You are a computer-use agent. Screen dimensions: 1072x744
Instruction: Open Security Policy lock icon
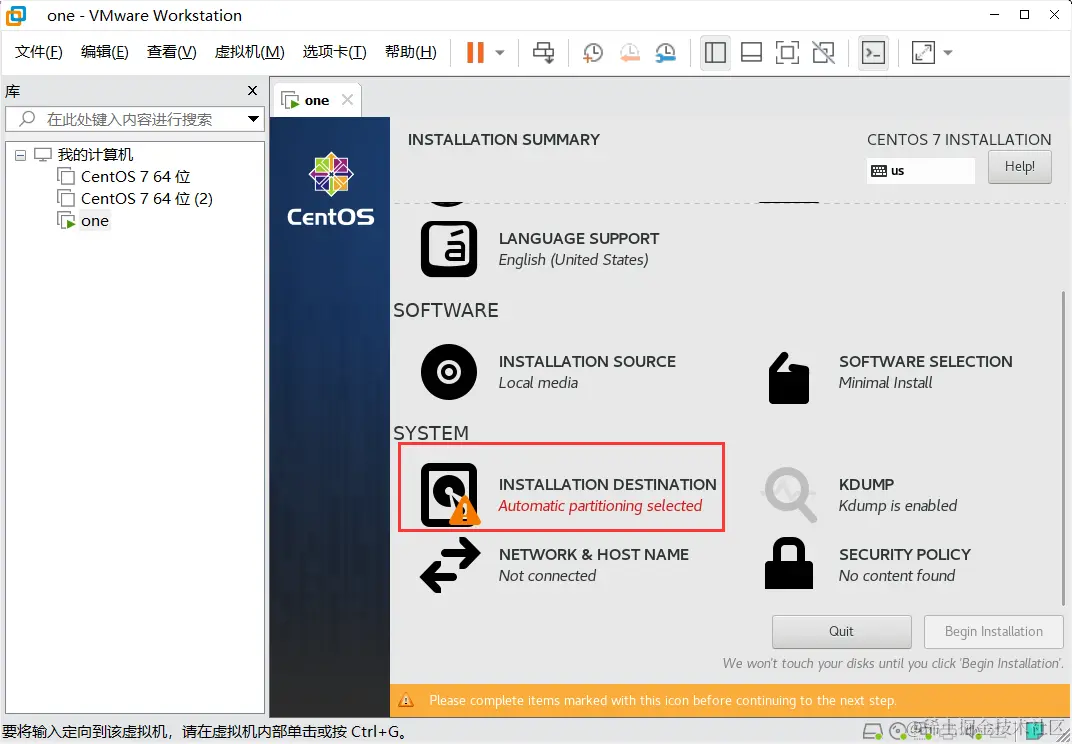point(788,563)
